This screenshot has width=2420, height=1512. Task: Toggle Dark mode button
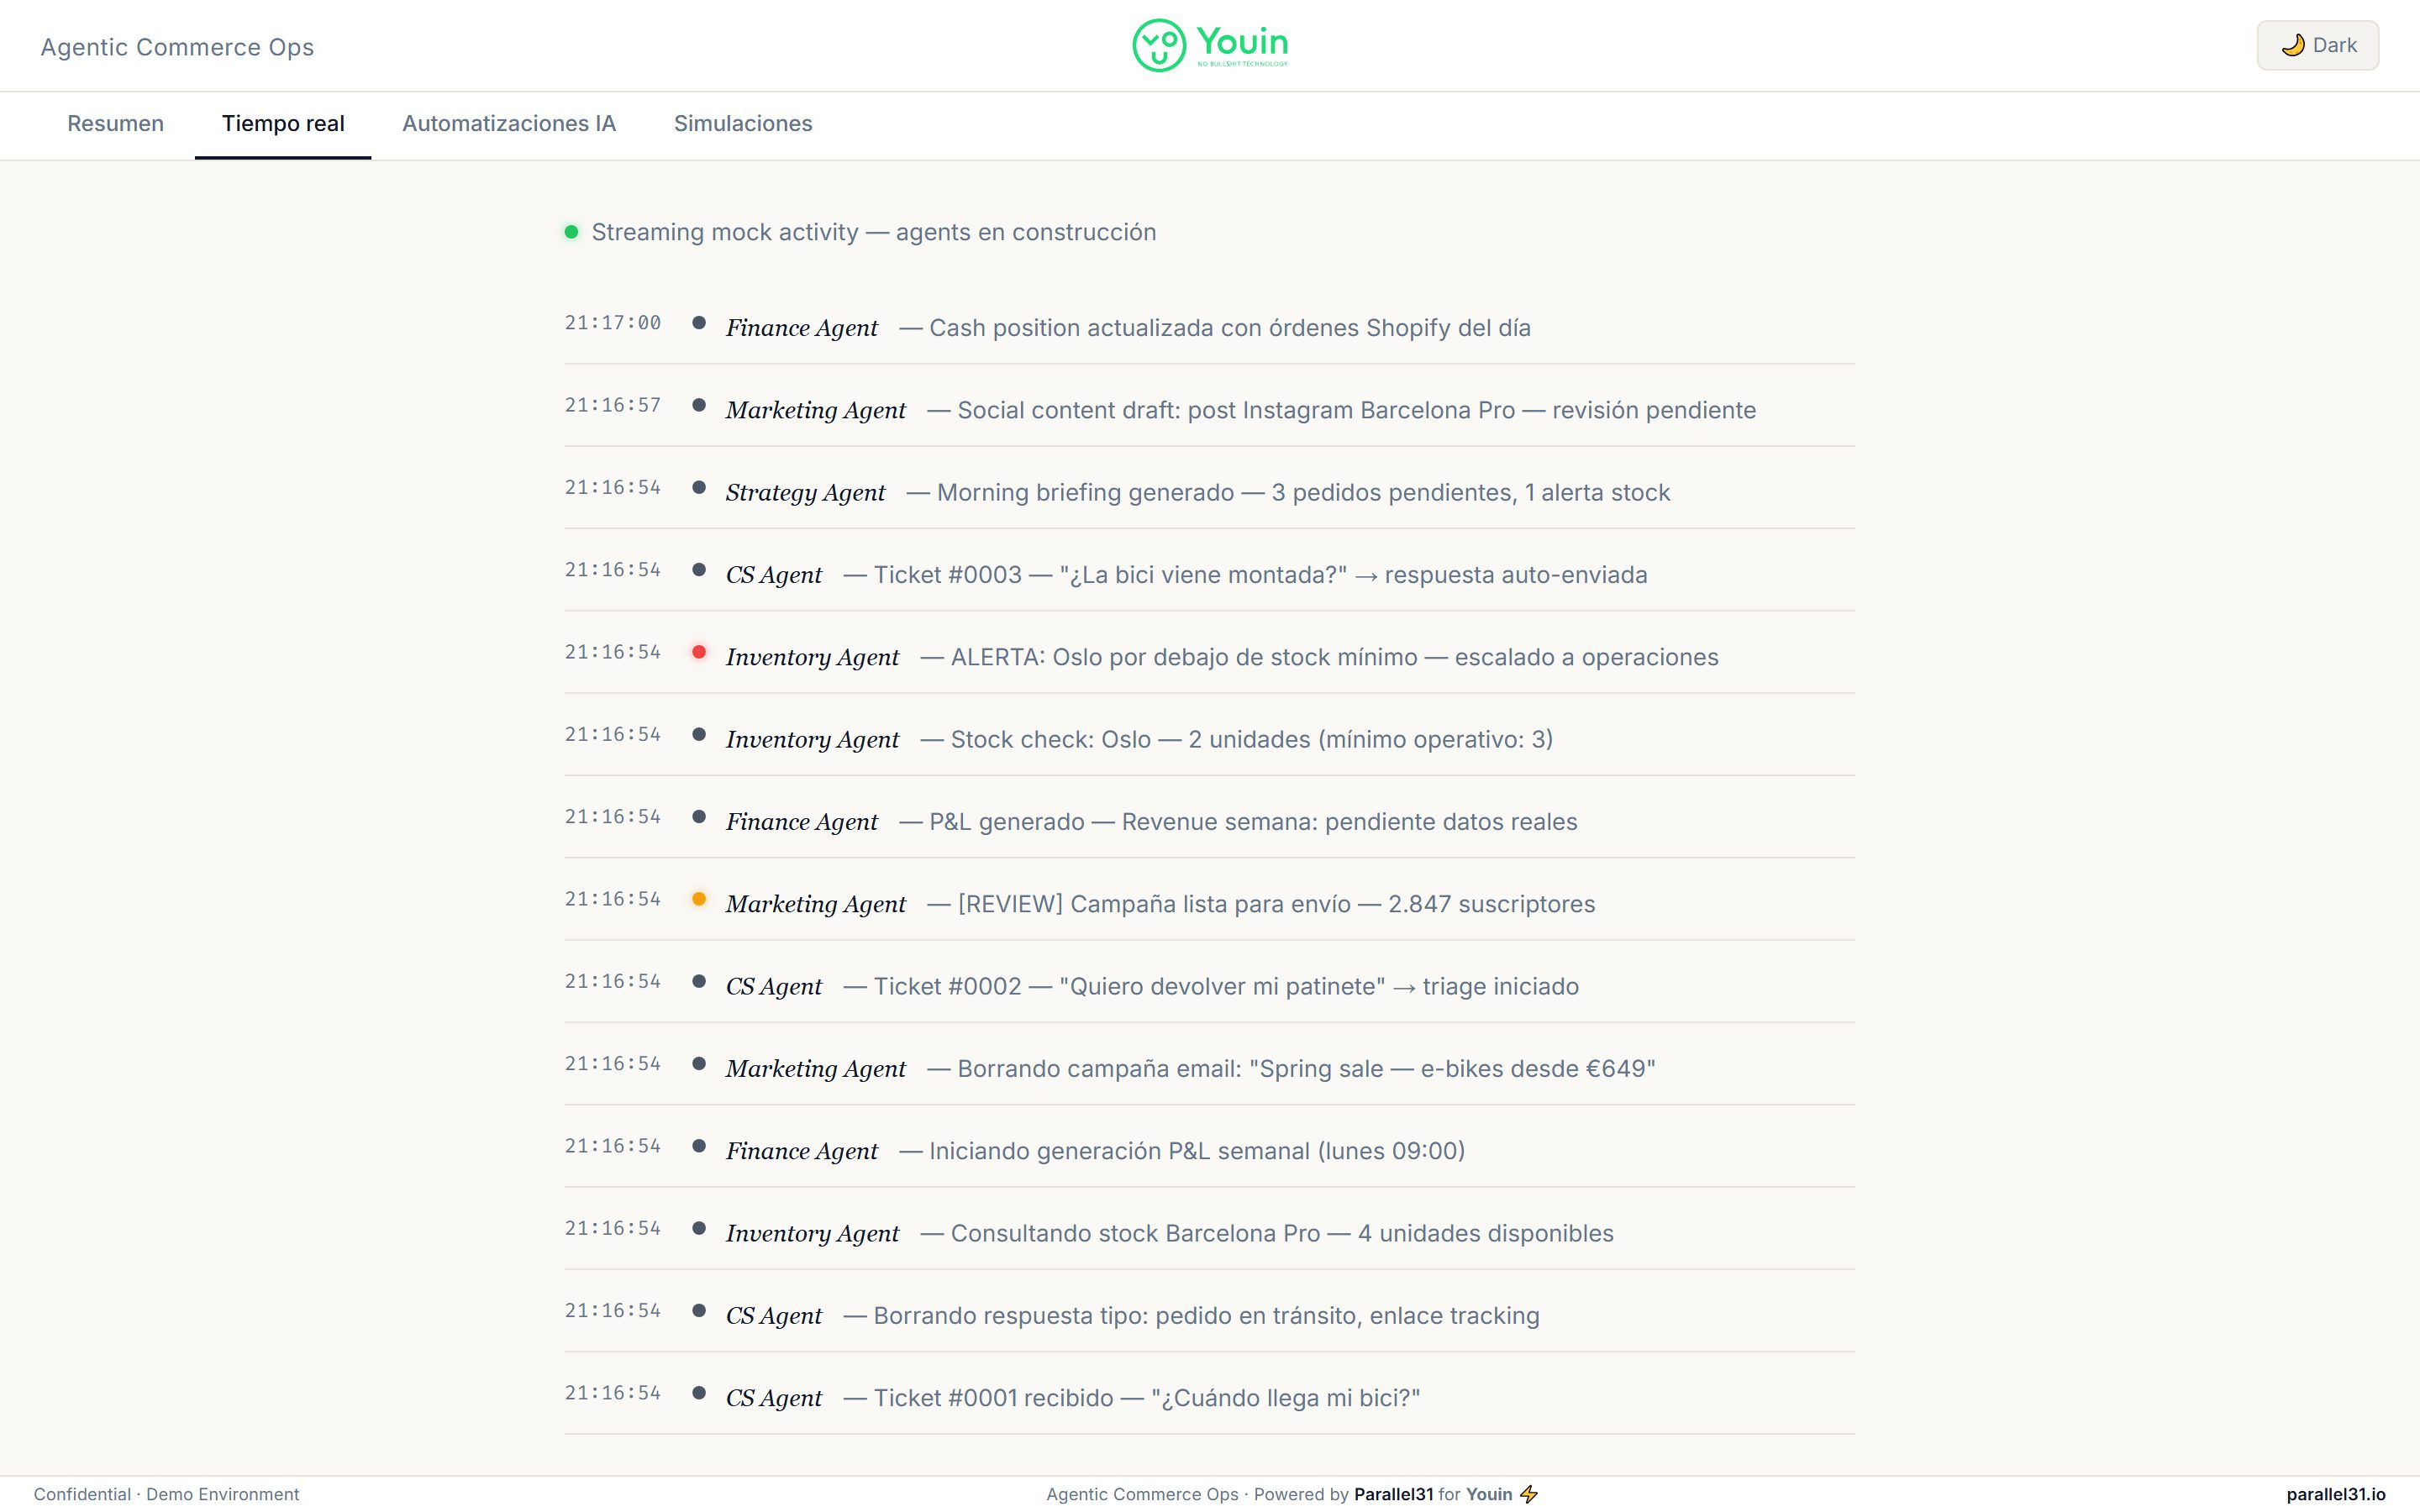pos(2317,45)
